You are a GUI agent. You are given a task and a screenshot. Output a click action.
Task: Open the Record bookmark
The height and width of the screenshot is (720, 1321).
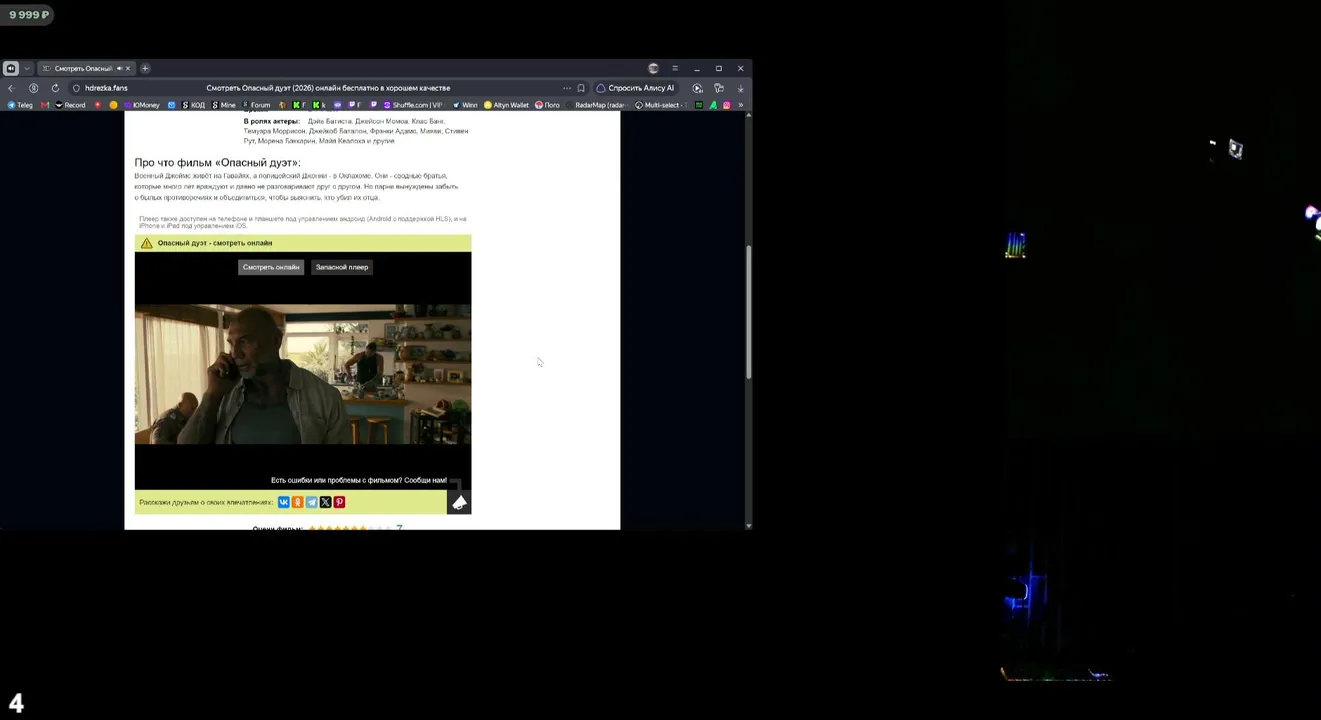click(70, 105)
